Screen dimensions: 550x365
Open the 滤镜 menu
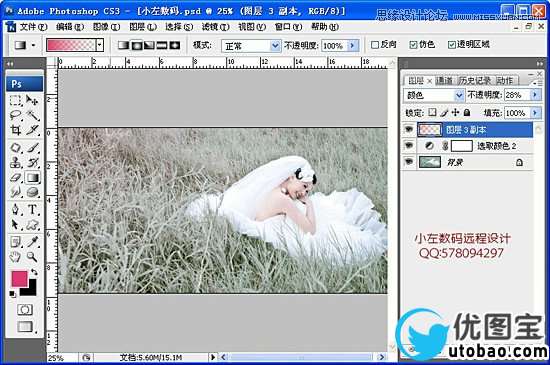pyautogui.click(x=215, y=27)
